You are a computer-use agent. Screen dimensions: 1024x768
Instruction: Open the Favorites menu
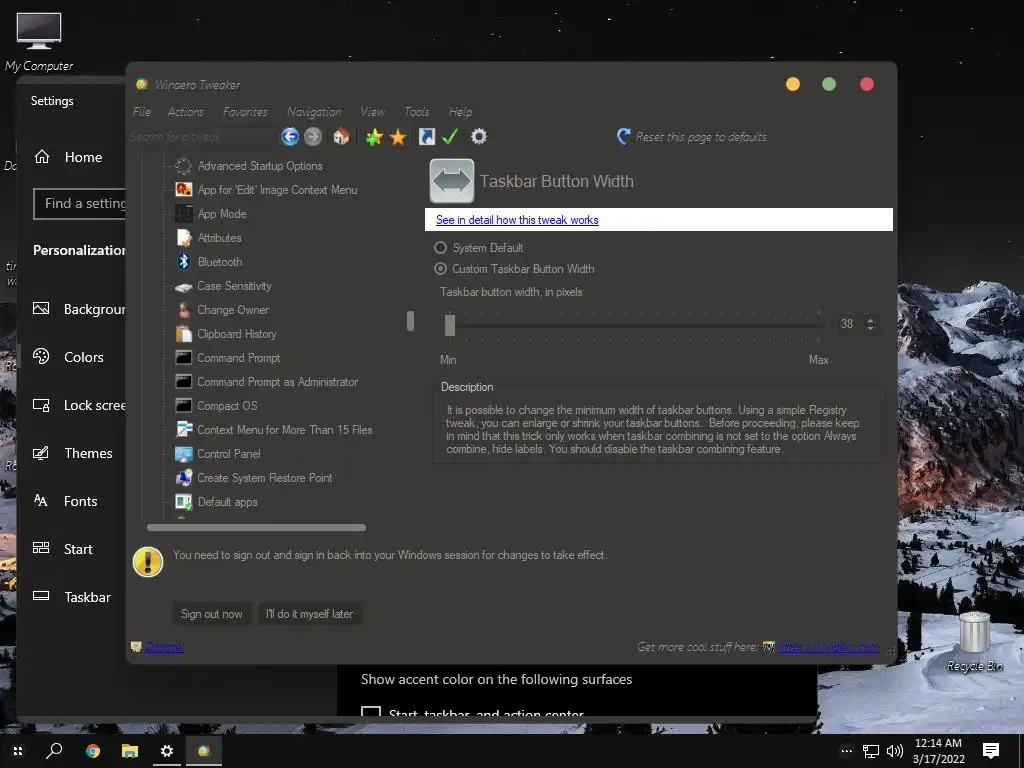click(245, 112)
